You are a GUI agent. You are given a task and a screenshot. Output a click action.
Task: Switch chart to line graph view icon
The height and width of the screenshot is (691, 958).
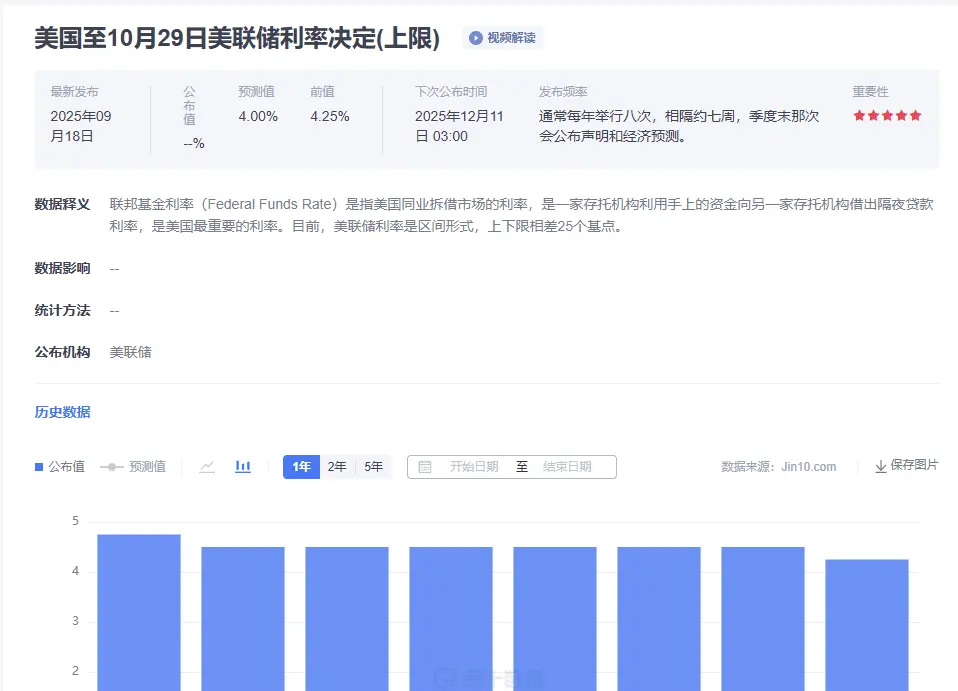207,467
